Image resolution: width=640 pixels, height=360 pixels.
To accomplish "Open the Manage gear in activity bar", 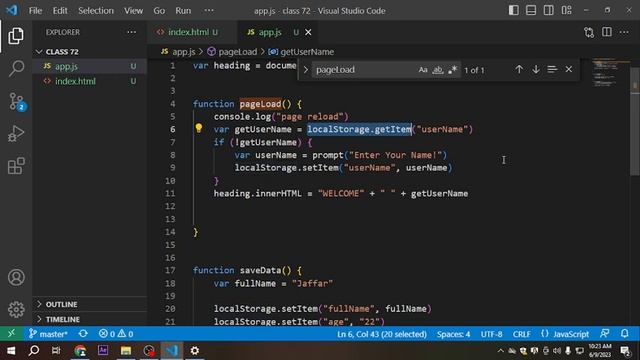I will pyautogui.click(x=16, y=309).
